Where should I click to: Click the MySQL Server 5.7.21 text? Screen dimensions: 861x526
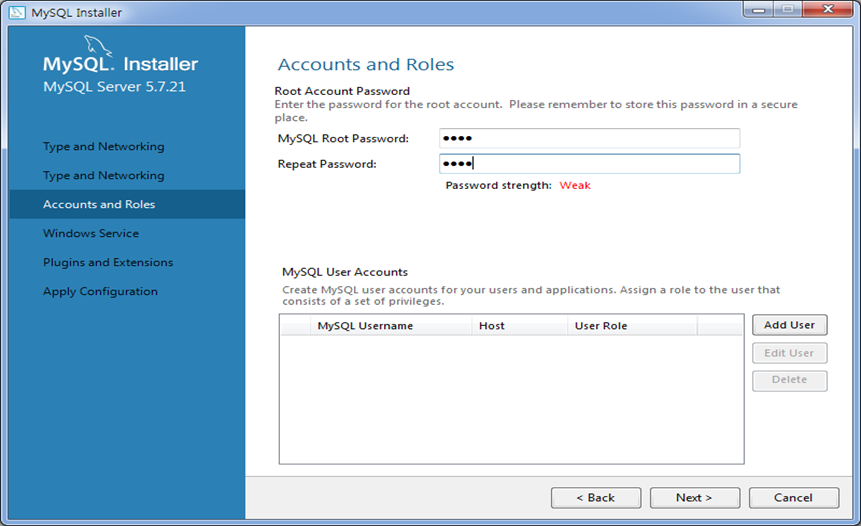pyautogui.click(x=114, y=87)
